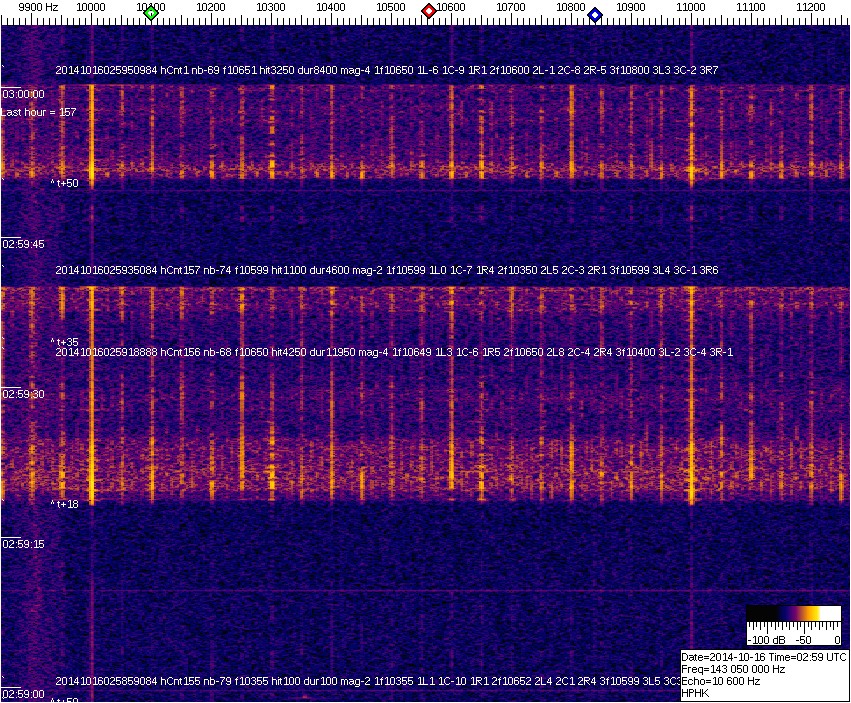Click the 10000 tick on frequency axis
This screenshot has height=703, width=851.
[91, 7]
